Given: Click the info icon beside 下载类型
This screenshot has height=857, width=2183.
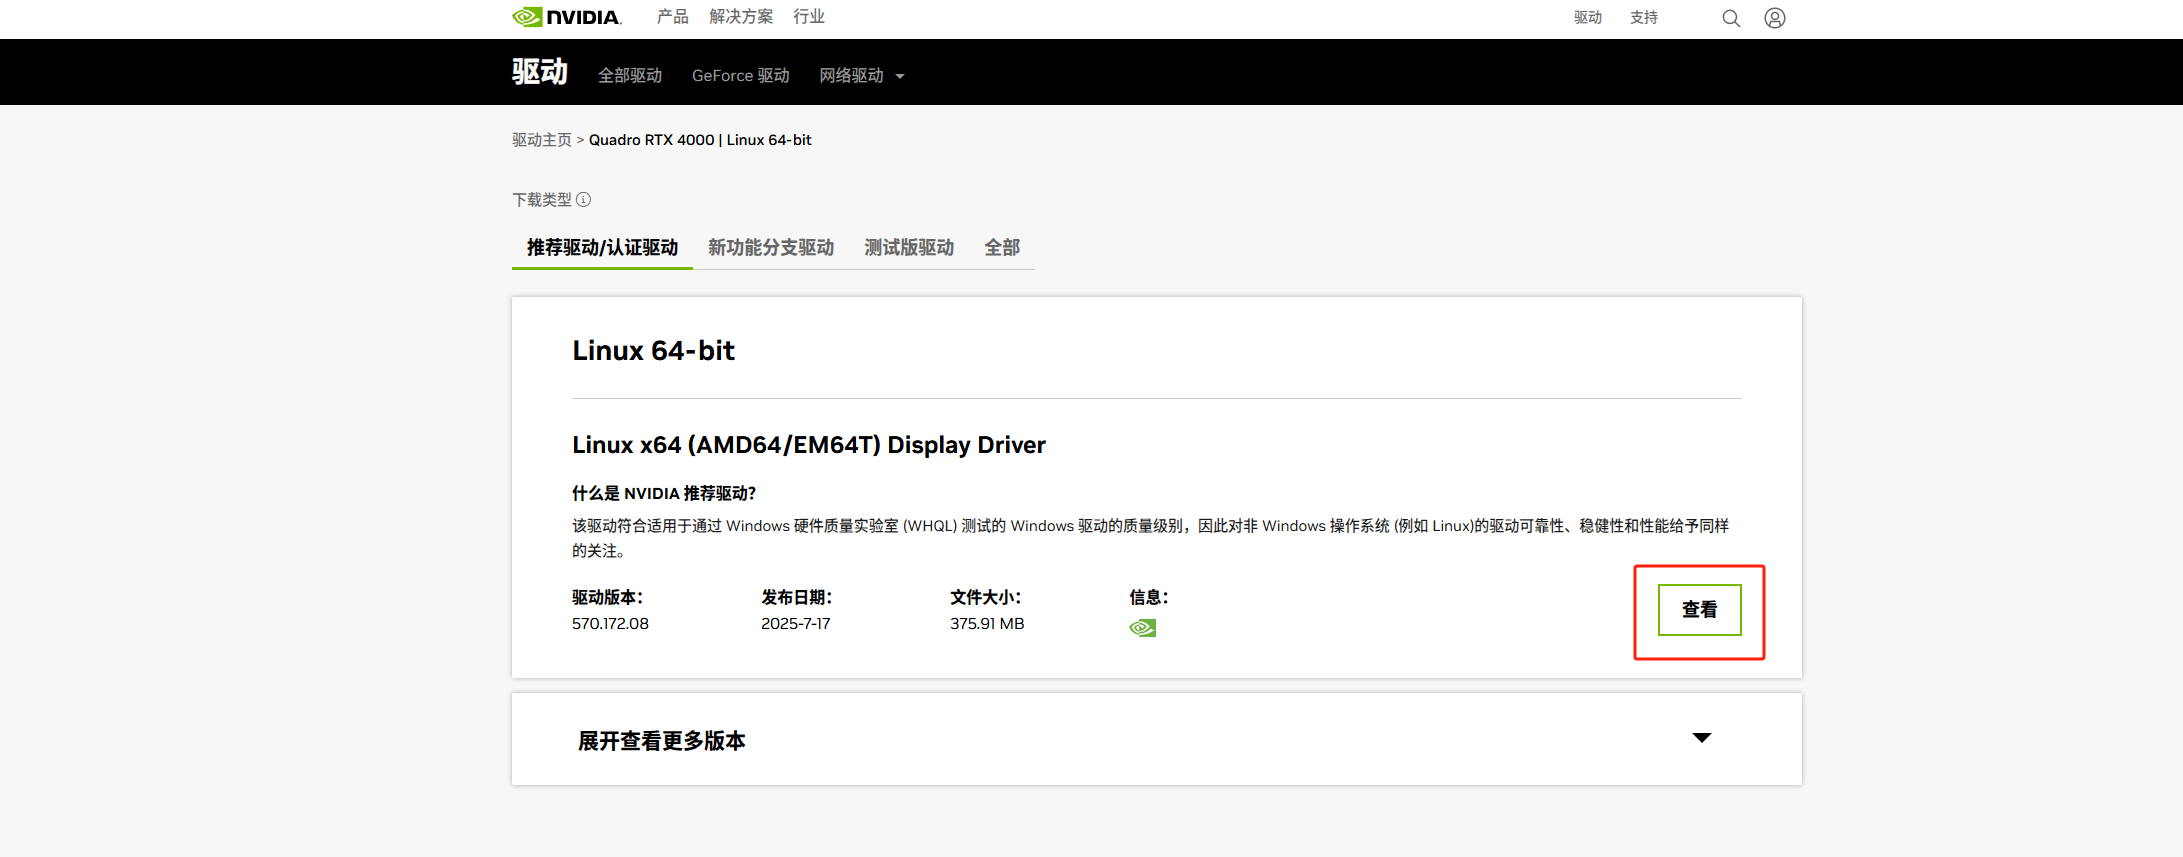Looking at the screenshot, I should pos(584,200).
